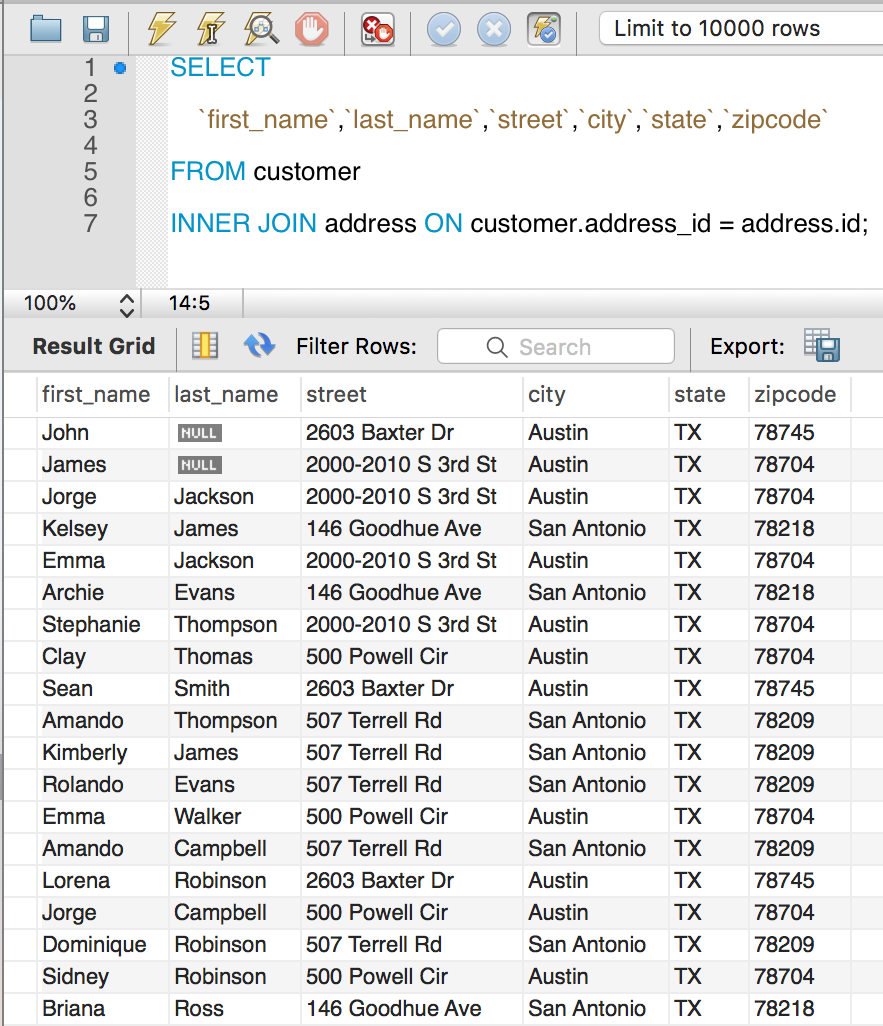Select the first_name cell 'Stephanie'
The height and width of the screenshot is (1026, 883).
[103, 625]
